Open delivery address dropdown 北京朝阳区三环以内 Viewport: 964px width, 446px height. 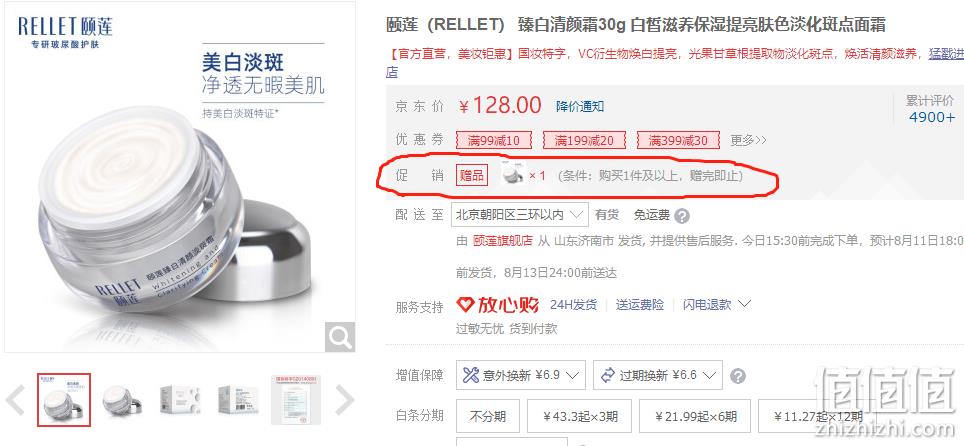[520, 215]
